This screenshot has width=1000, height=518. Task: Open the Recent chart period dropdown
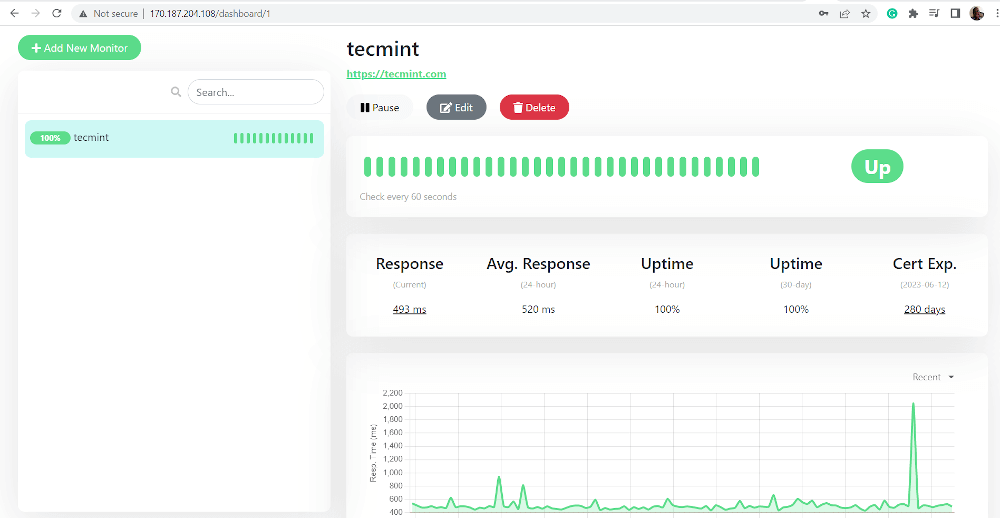[933, 377]
